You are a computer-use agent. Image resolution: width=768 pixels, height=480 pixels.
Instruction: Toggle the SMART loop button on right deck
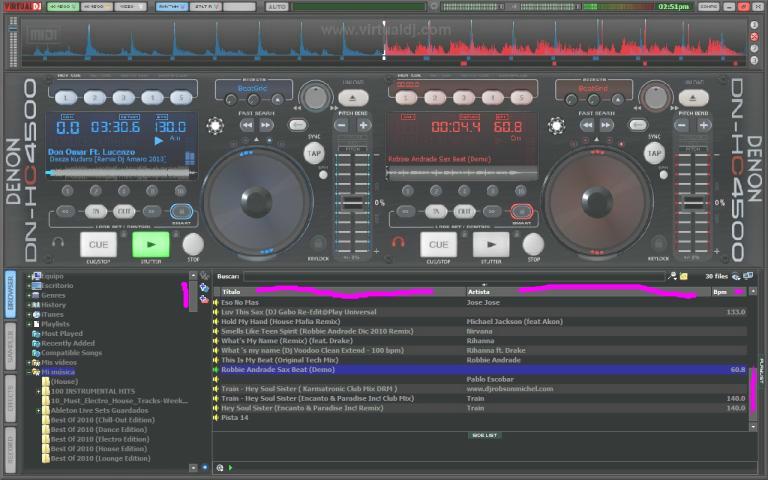pos(520,211)
